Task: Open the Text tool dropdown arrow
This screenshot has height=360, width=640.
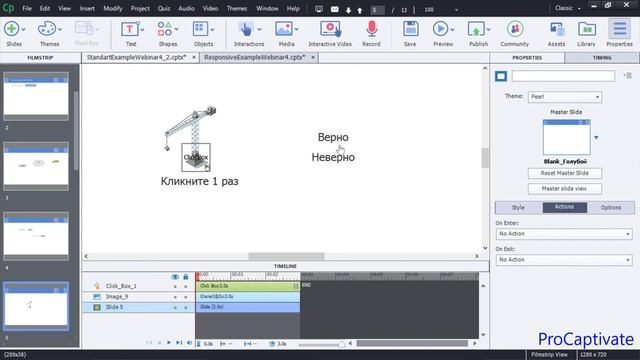Action: [142, 29]
